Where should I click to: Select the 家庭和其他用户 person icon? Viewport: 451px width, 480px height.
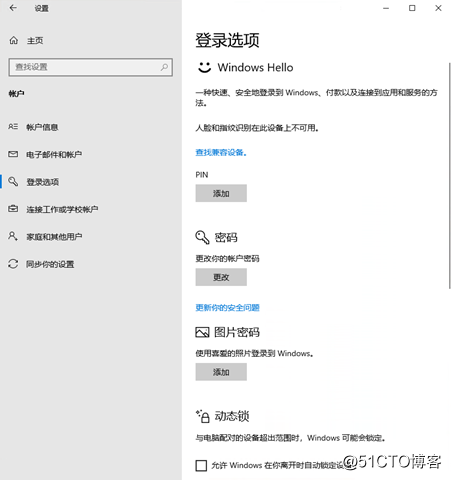pos(13,236)
